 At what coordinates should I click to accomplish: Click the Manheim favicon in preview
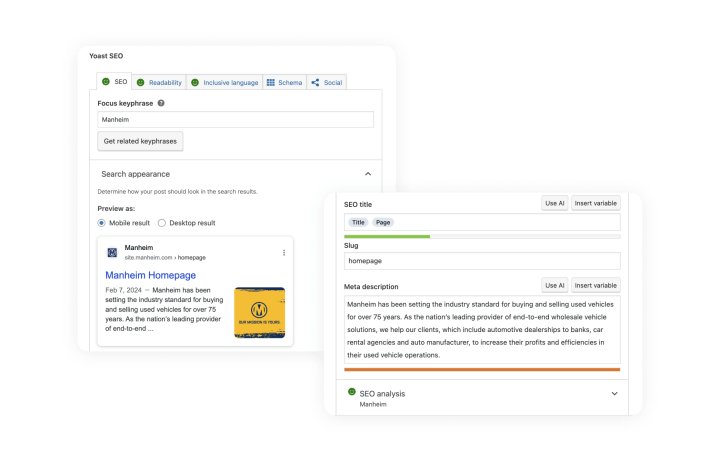pyautogui.click(x=112, y=253)
